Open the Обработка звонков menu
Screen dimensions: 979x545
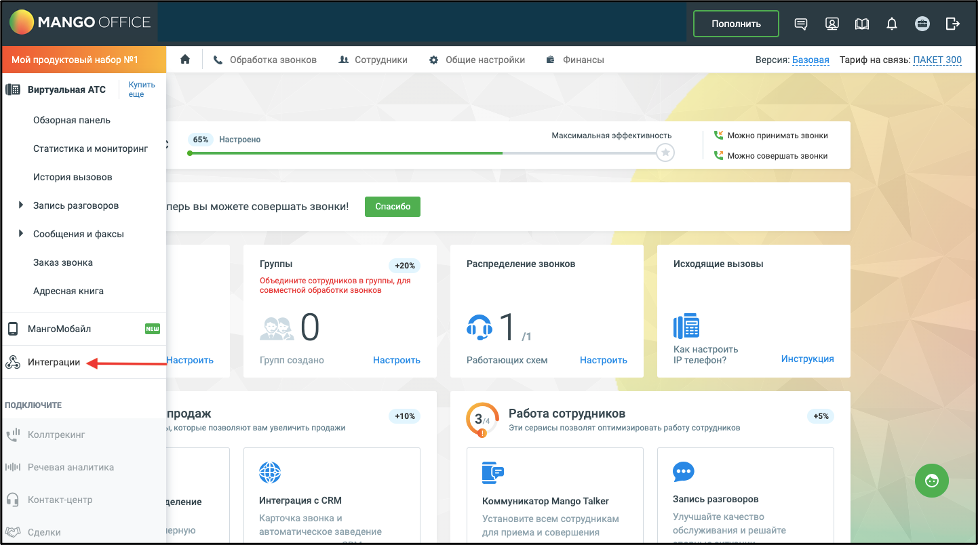coord(265,60)
